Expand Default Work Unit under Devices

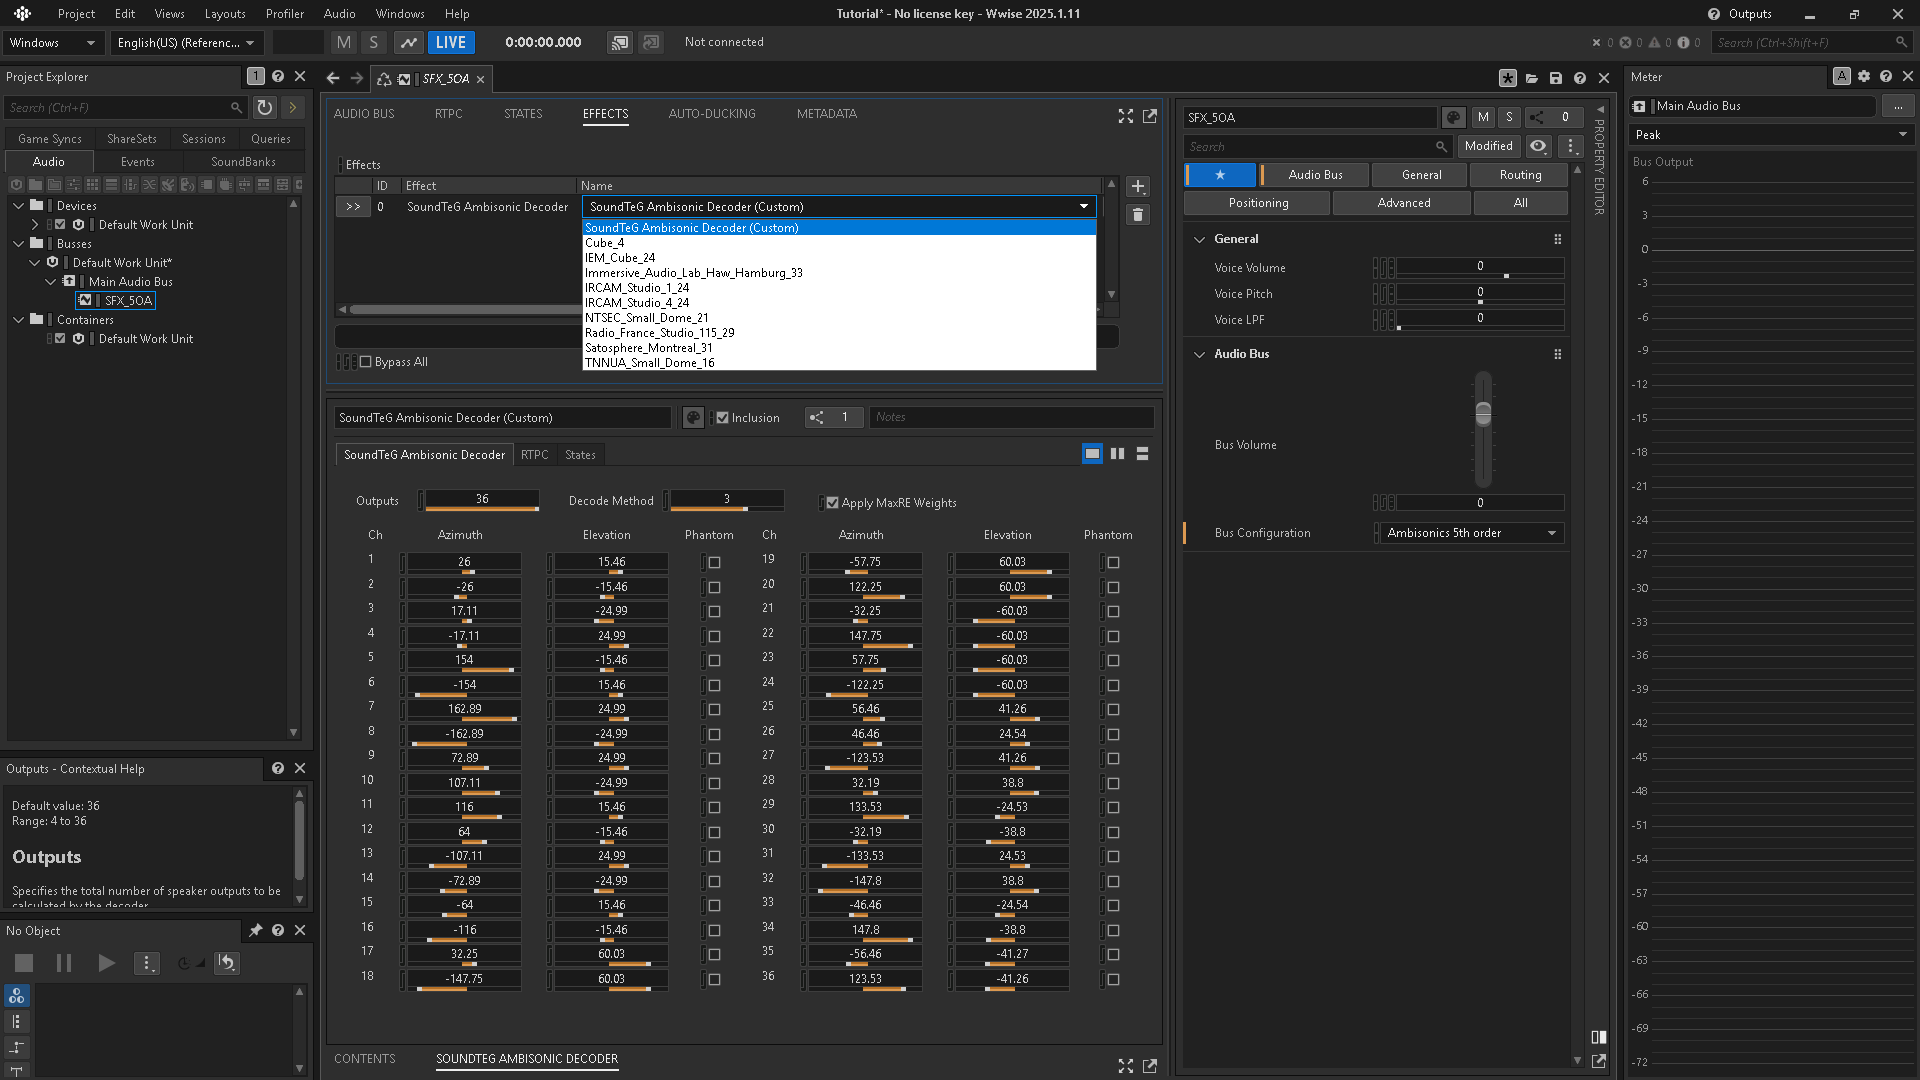pyautogui.click(x=35, y=225)
